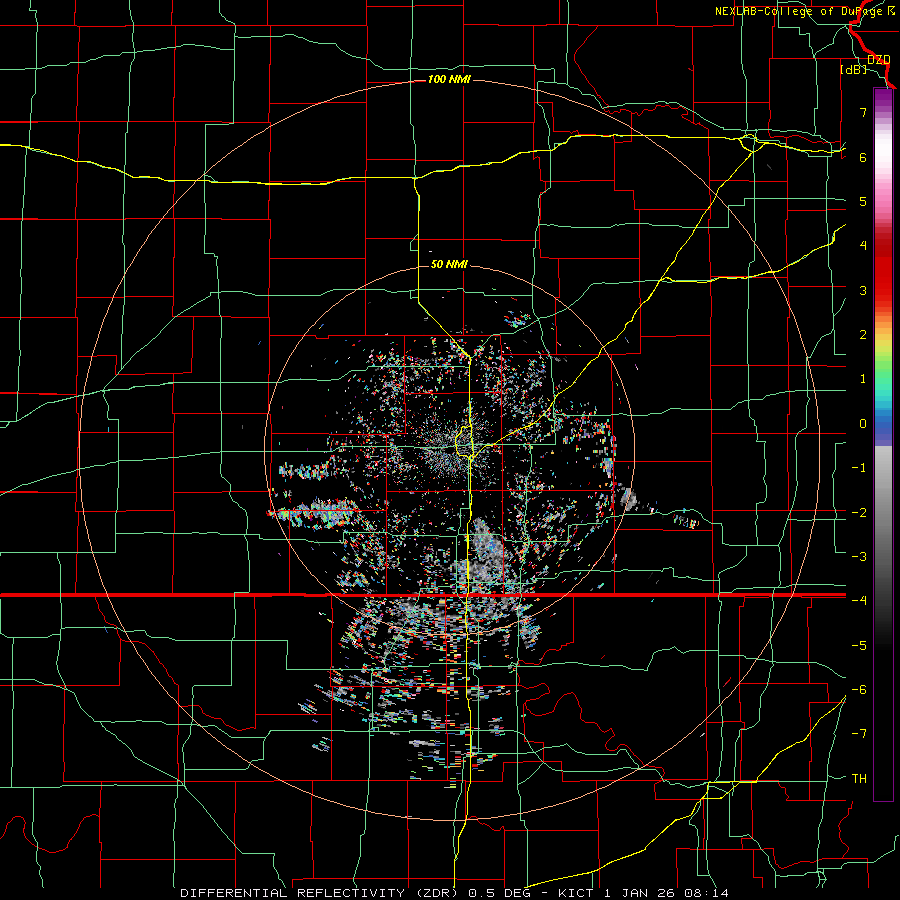Click the 3 value on the color scale
Image resolution: width=900 pixels, height=900 pixels.
pos(863,290)
